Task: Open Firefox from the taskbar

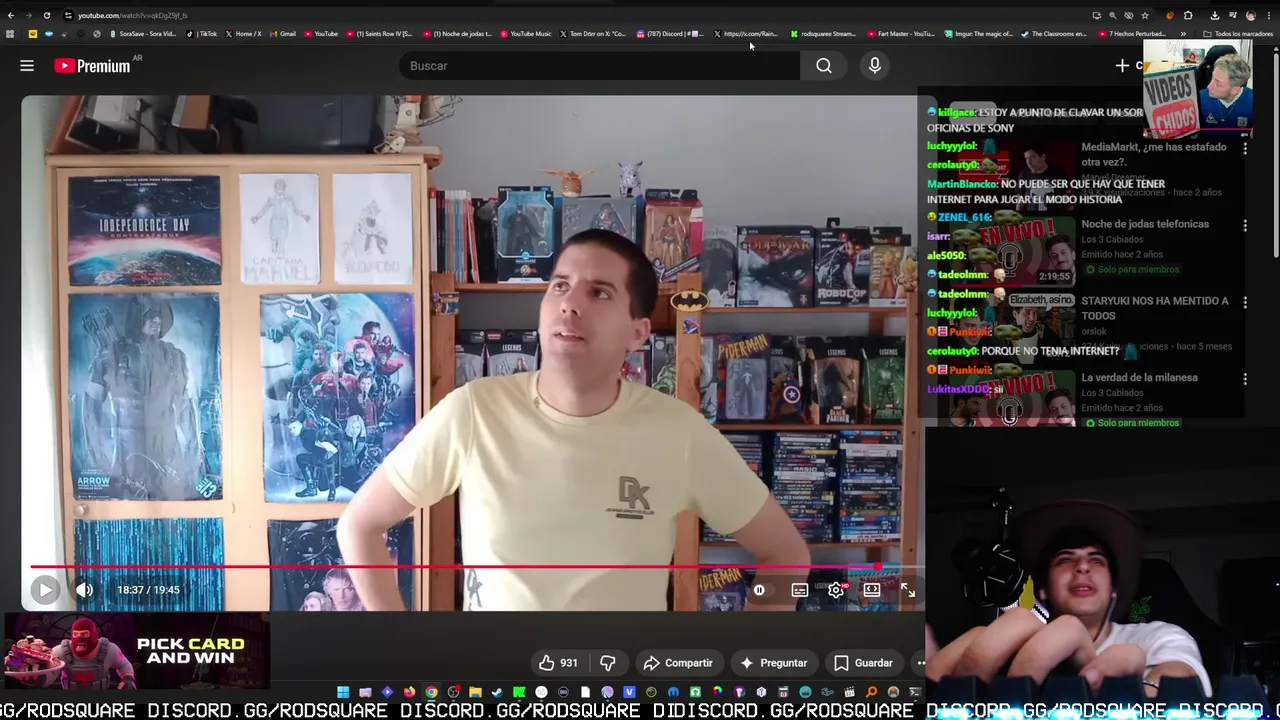Action: pos(409,692)
